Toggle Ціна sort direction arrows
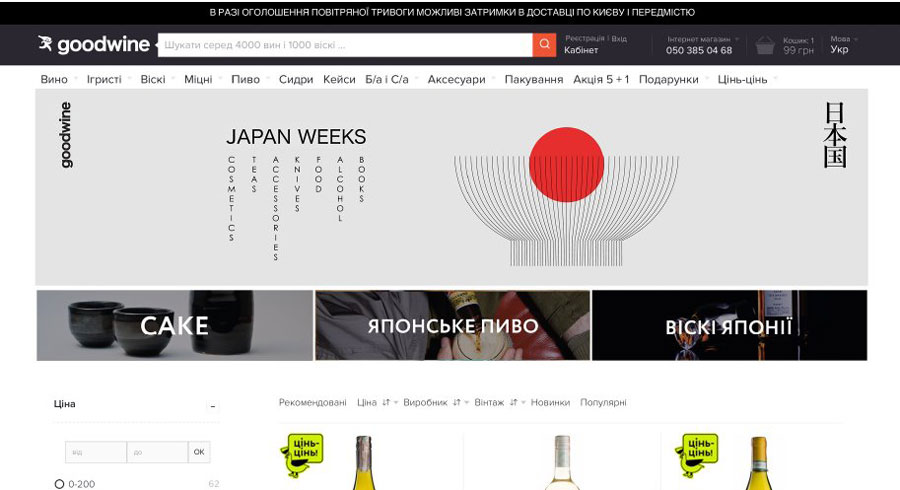Image resolution: width=900 pixels, height=490 pixels. click(386, 403)
